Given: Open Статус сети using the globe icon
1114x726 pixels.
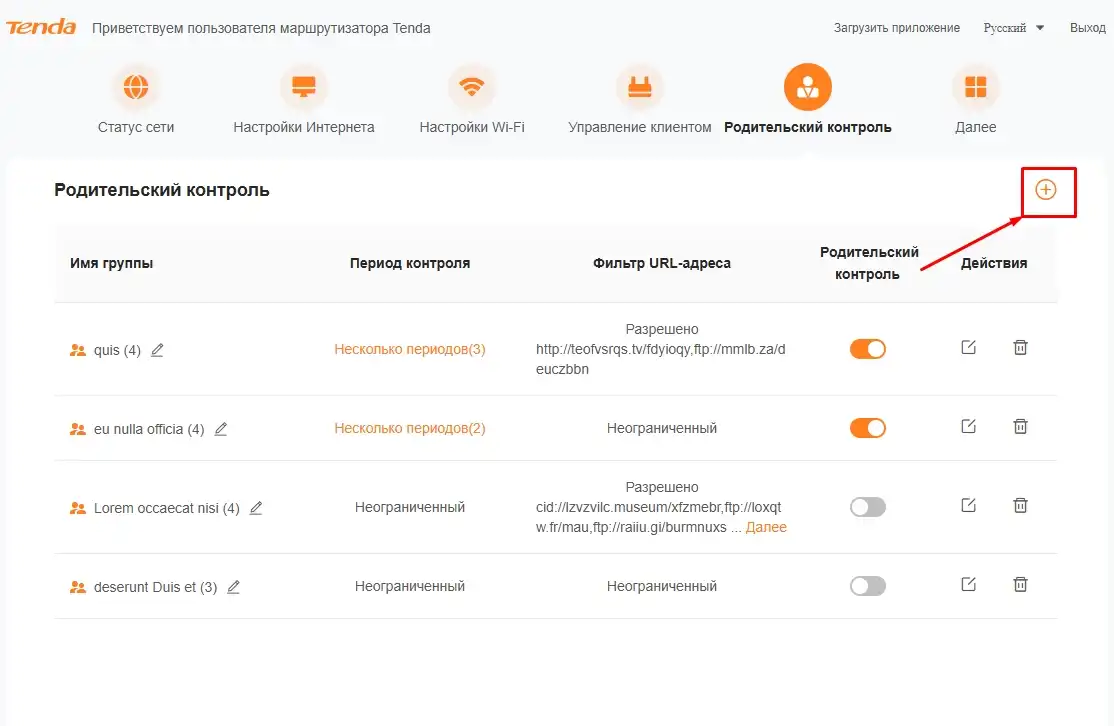Looking at the screenshot, I should (135, 86).
